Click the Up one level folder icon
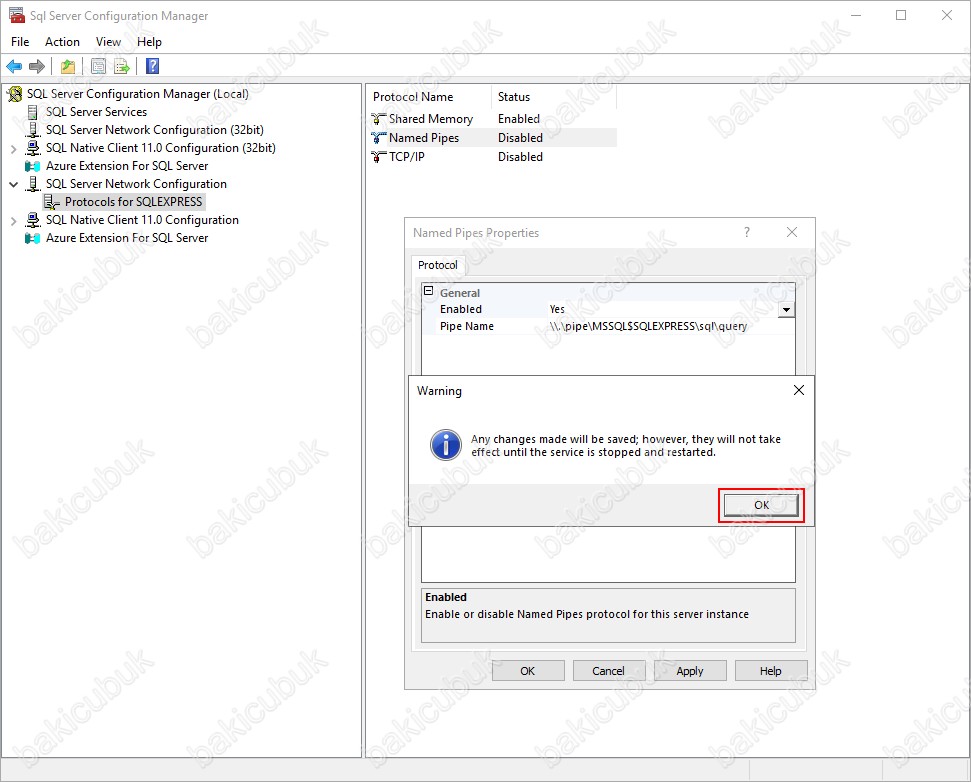Screen dimensions: 971x782 [x=67, y=66]
